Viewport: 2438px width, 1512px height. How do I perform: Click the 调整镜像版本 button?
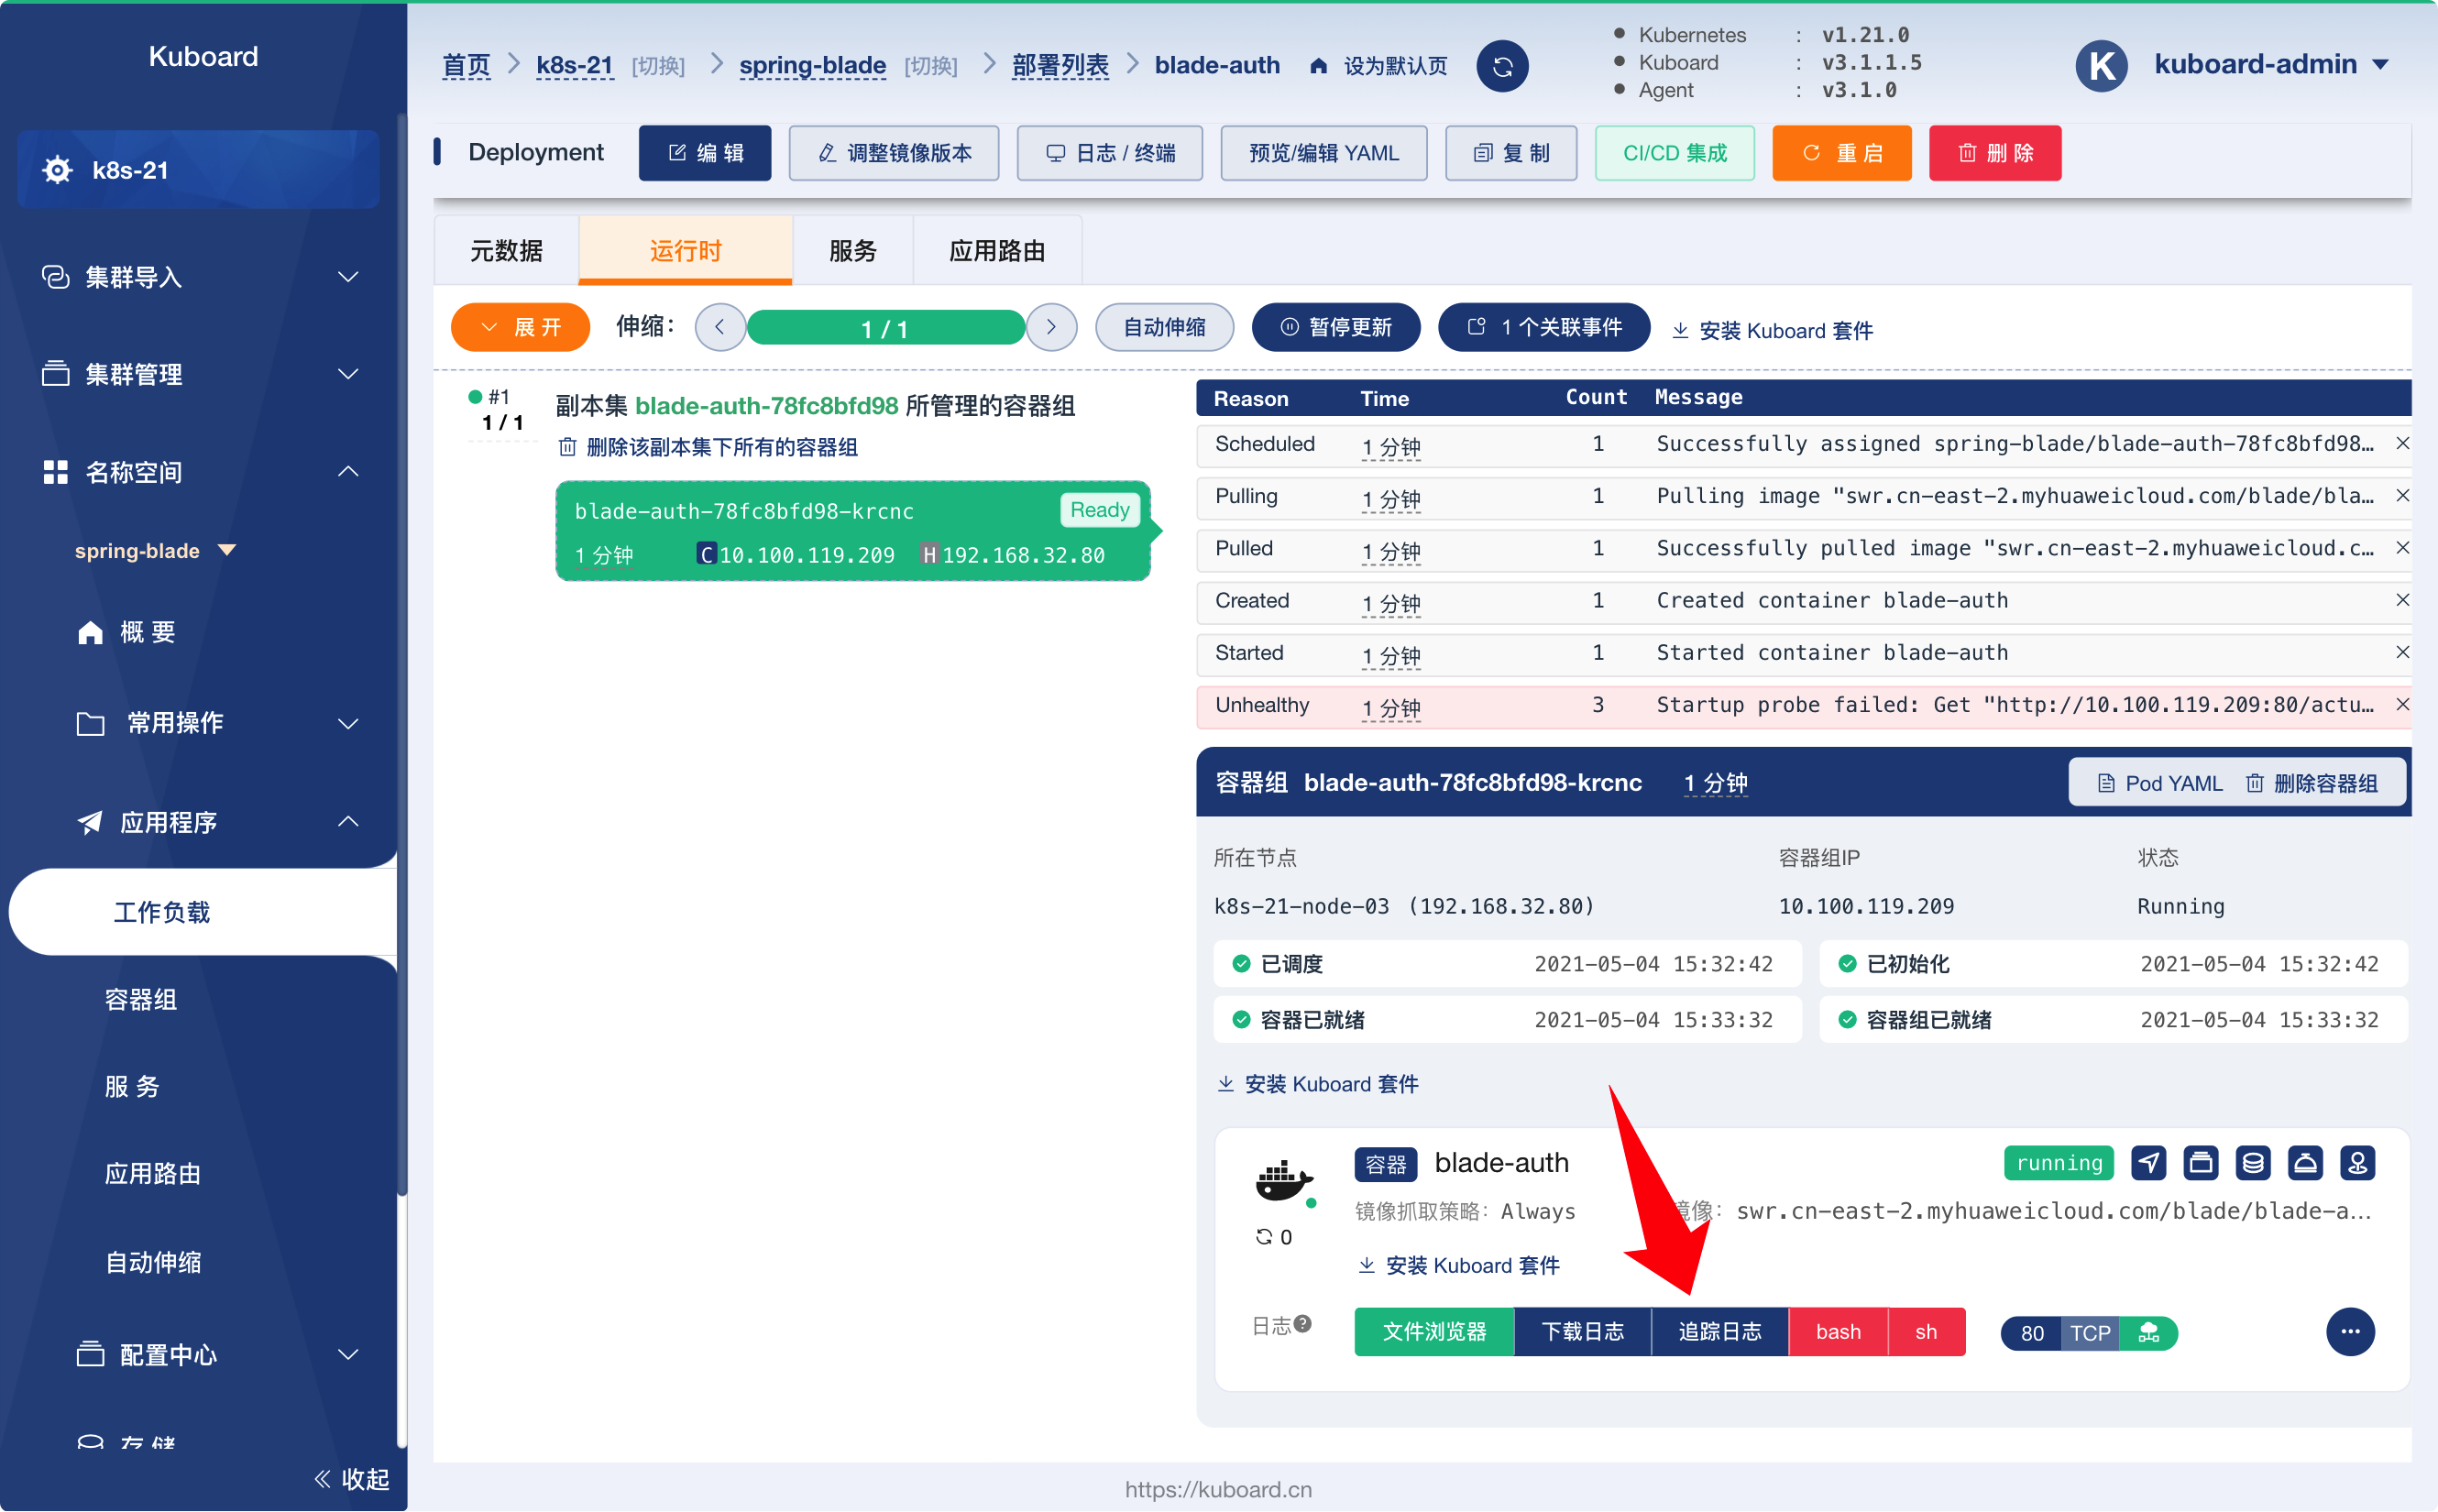point(894,153)
